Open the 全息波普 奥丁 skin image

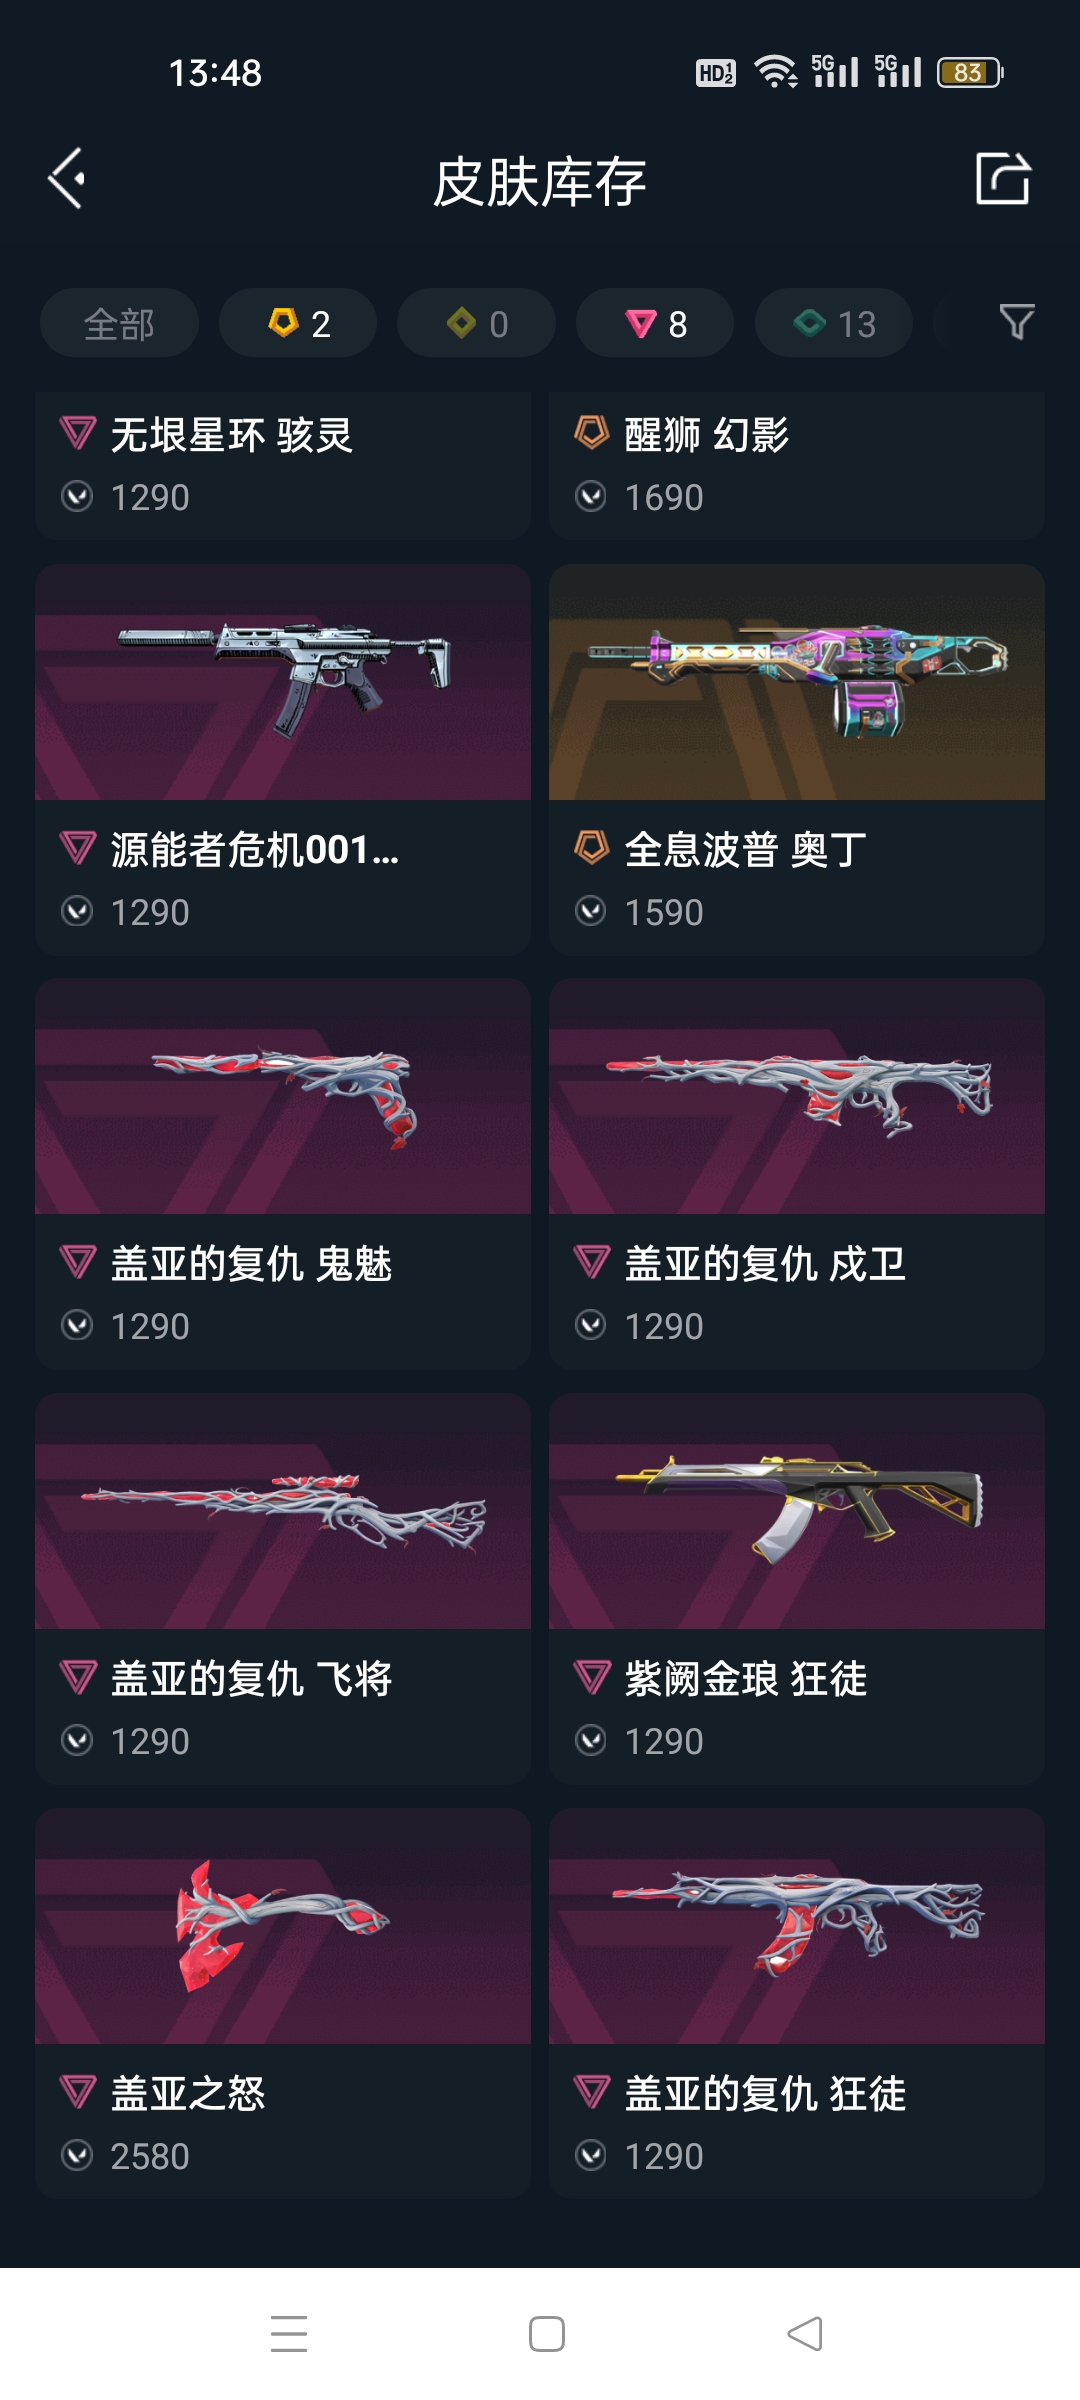coord(797,682)
